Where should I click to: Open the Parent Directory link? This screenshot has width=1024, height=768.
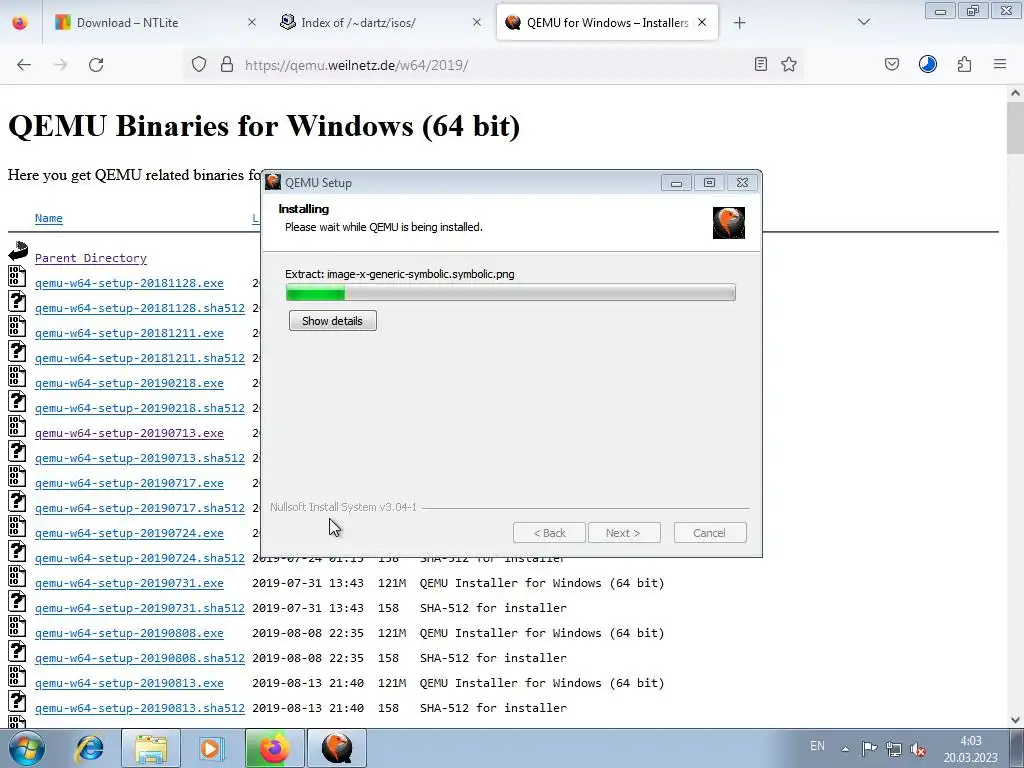pyautogui.click(x=91, y=258)
